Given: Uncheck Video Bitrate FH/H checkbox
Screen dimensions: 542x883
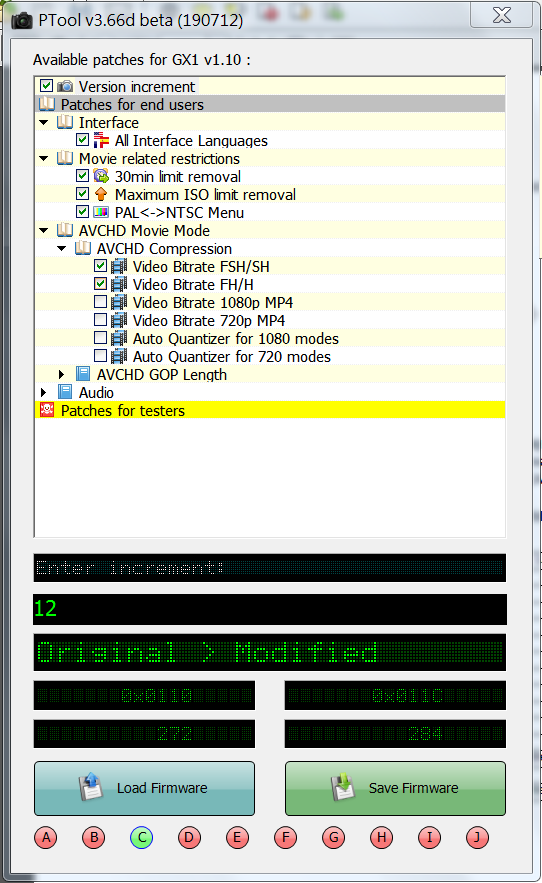Looking at the screenshot, I should click(x=100, y=284).
